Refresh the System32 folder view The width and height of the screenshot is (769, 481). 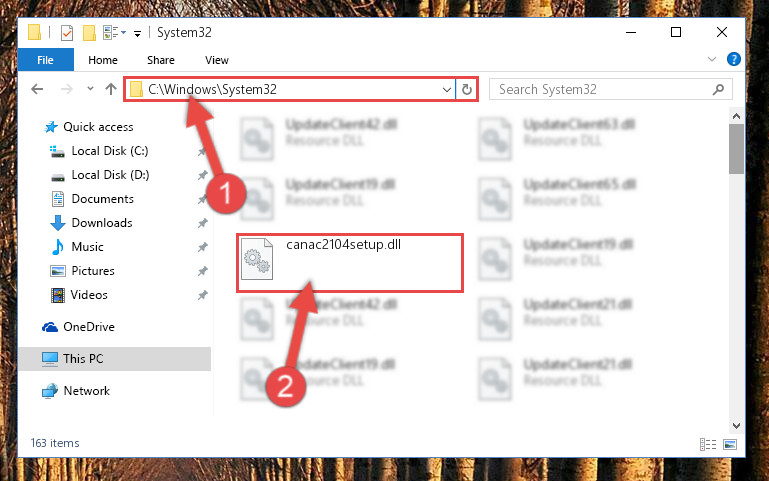[x=466, y=89]
